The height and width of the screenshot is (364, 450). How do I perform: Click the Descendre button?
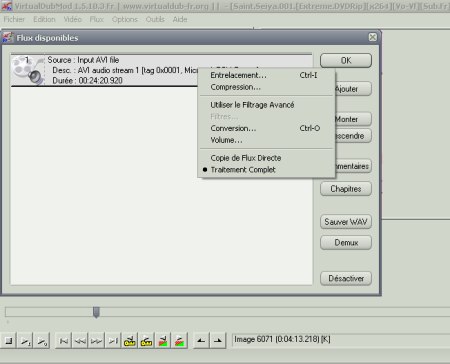coord(353,136)
